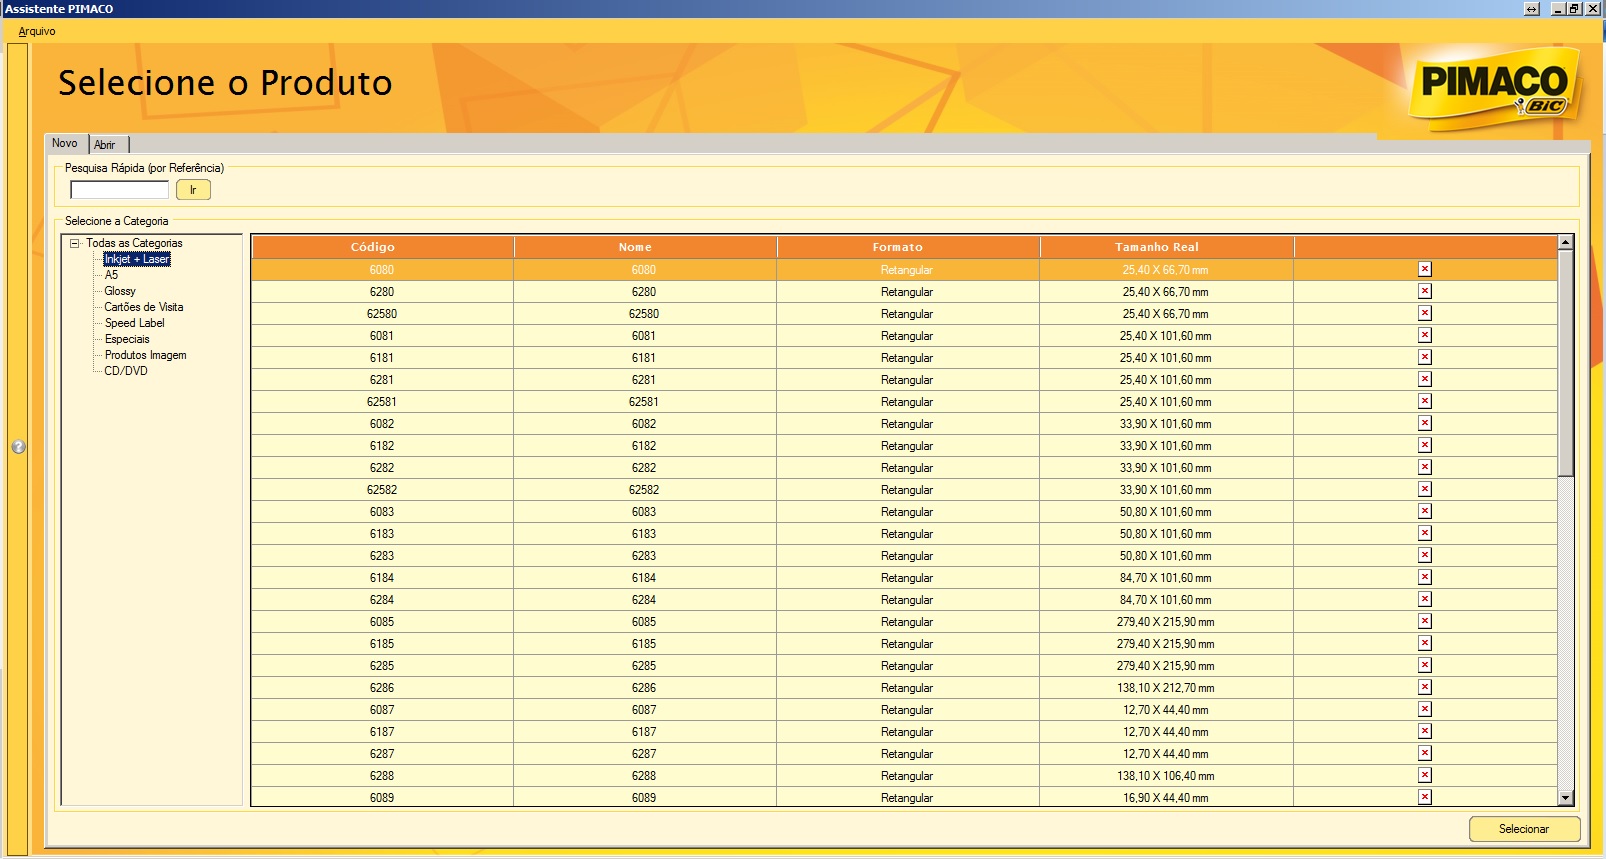The height and width of the screenshot is (859, 1606).
Task: Click the red X icon in row 6284
Action: [1425, 599]
